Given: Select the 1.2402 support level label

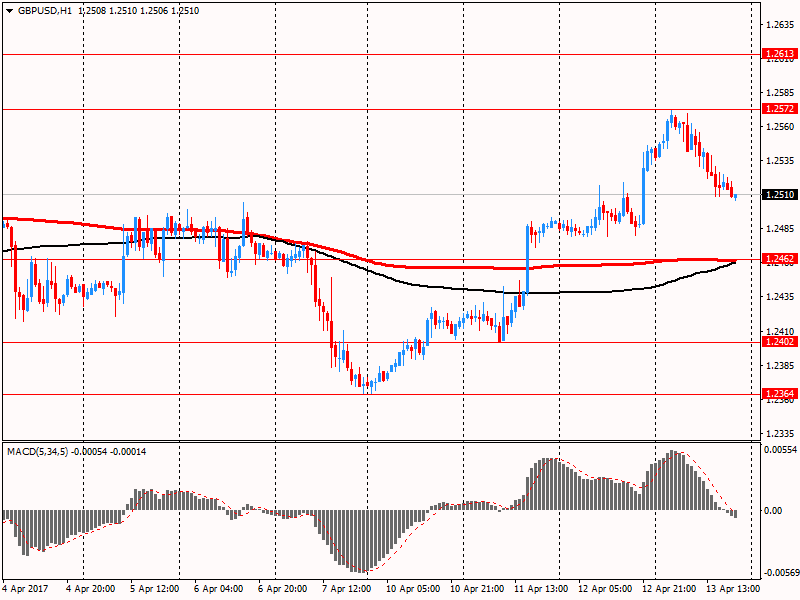Looking at the screenshot, I should [780, 342].
